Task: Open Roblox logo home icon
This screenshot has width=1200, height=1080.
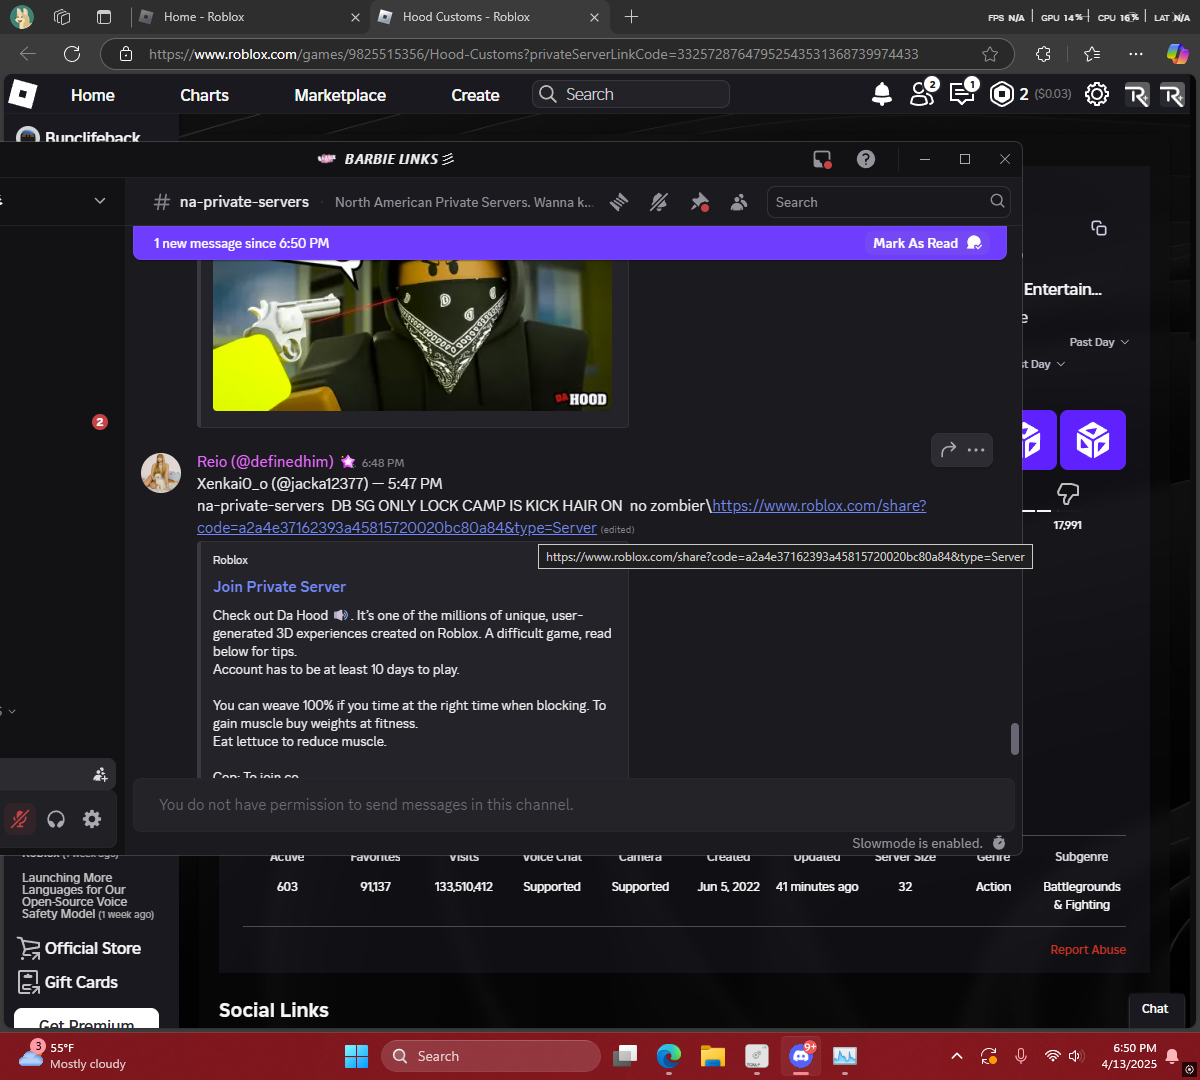Action: click(22, 95)
